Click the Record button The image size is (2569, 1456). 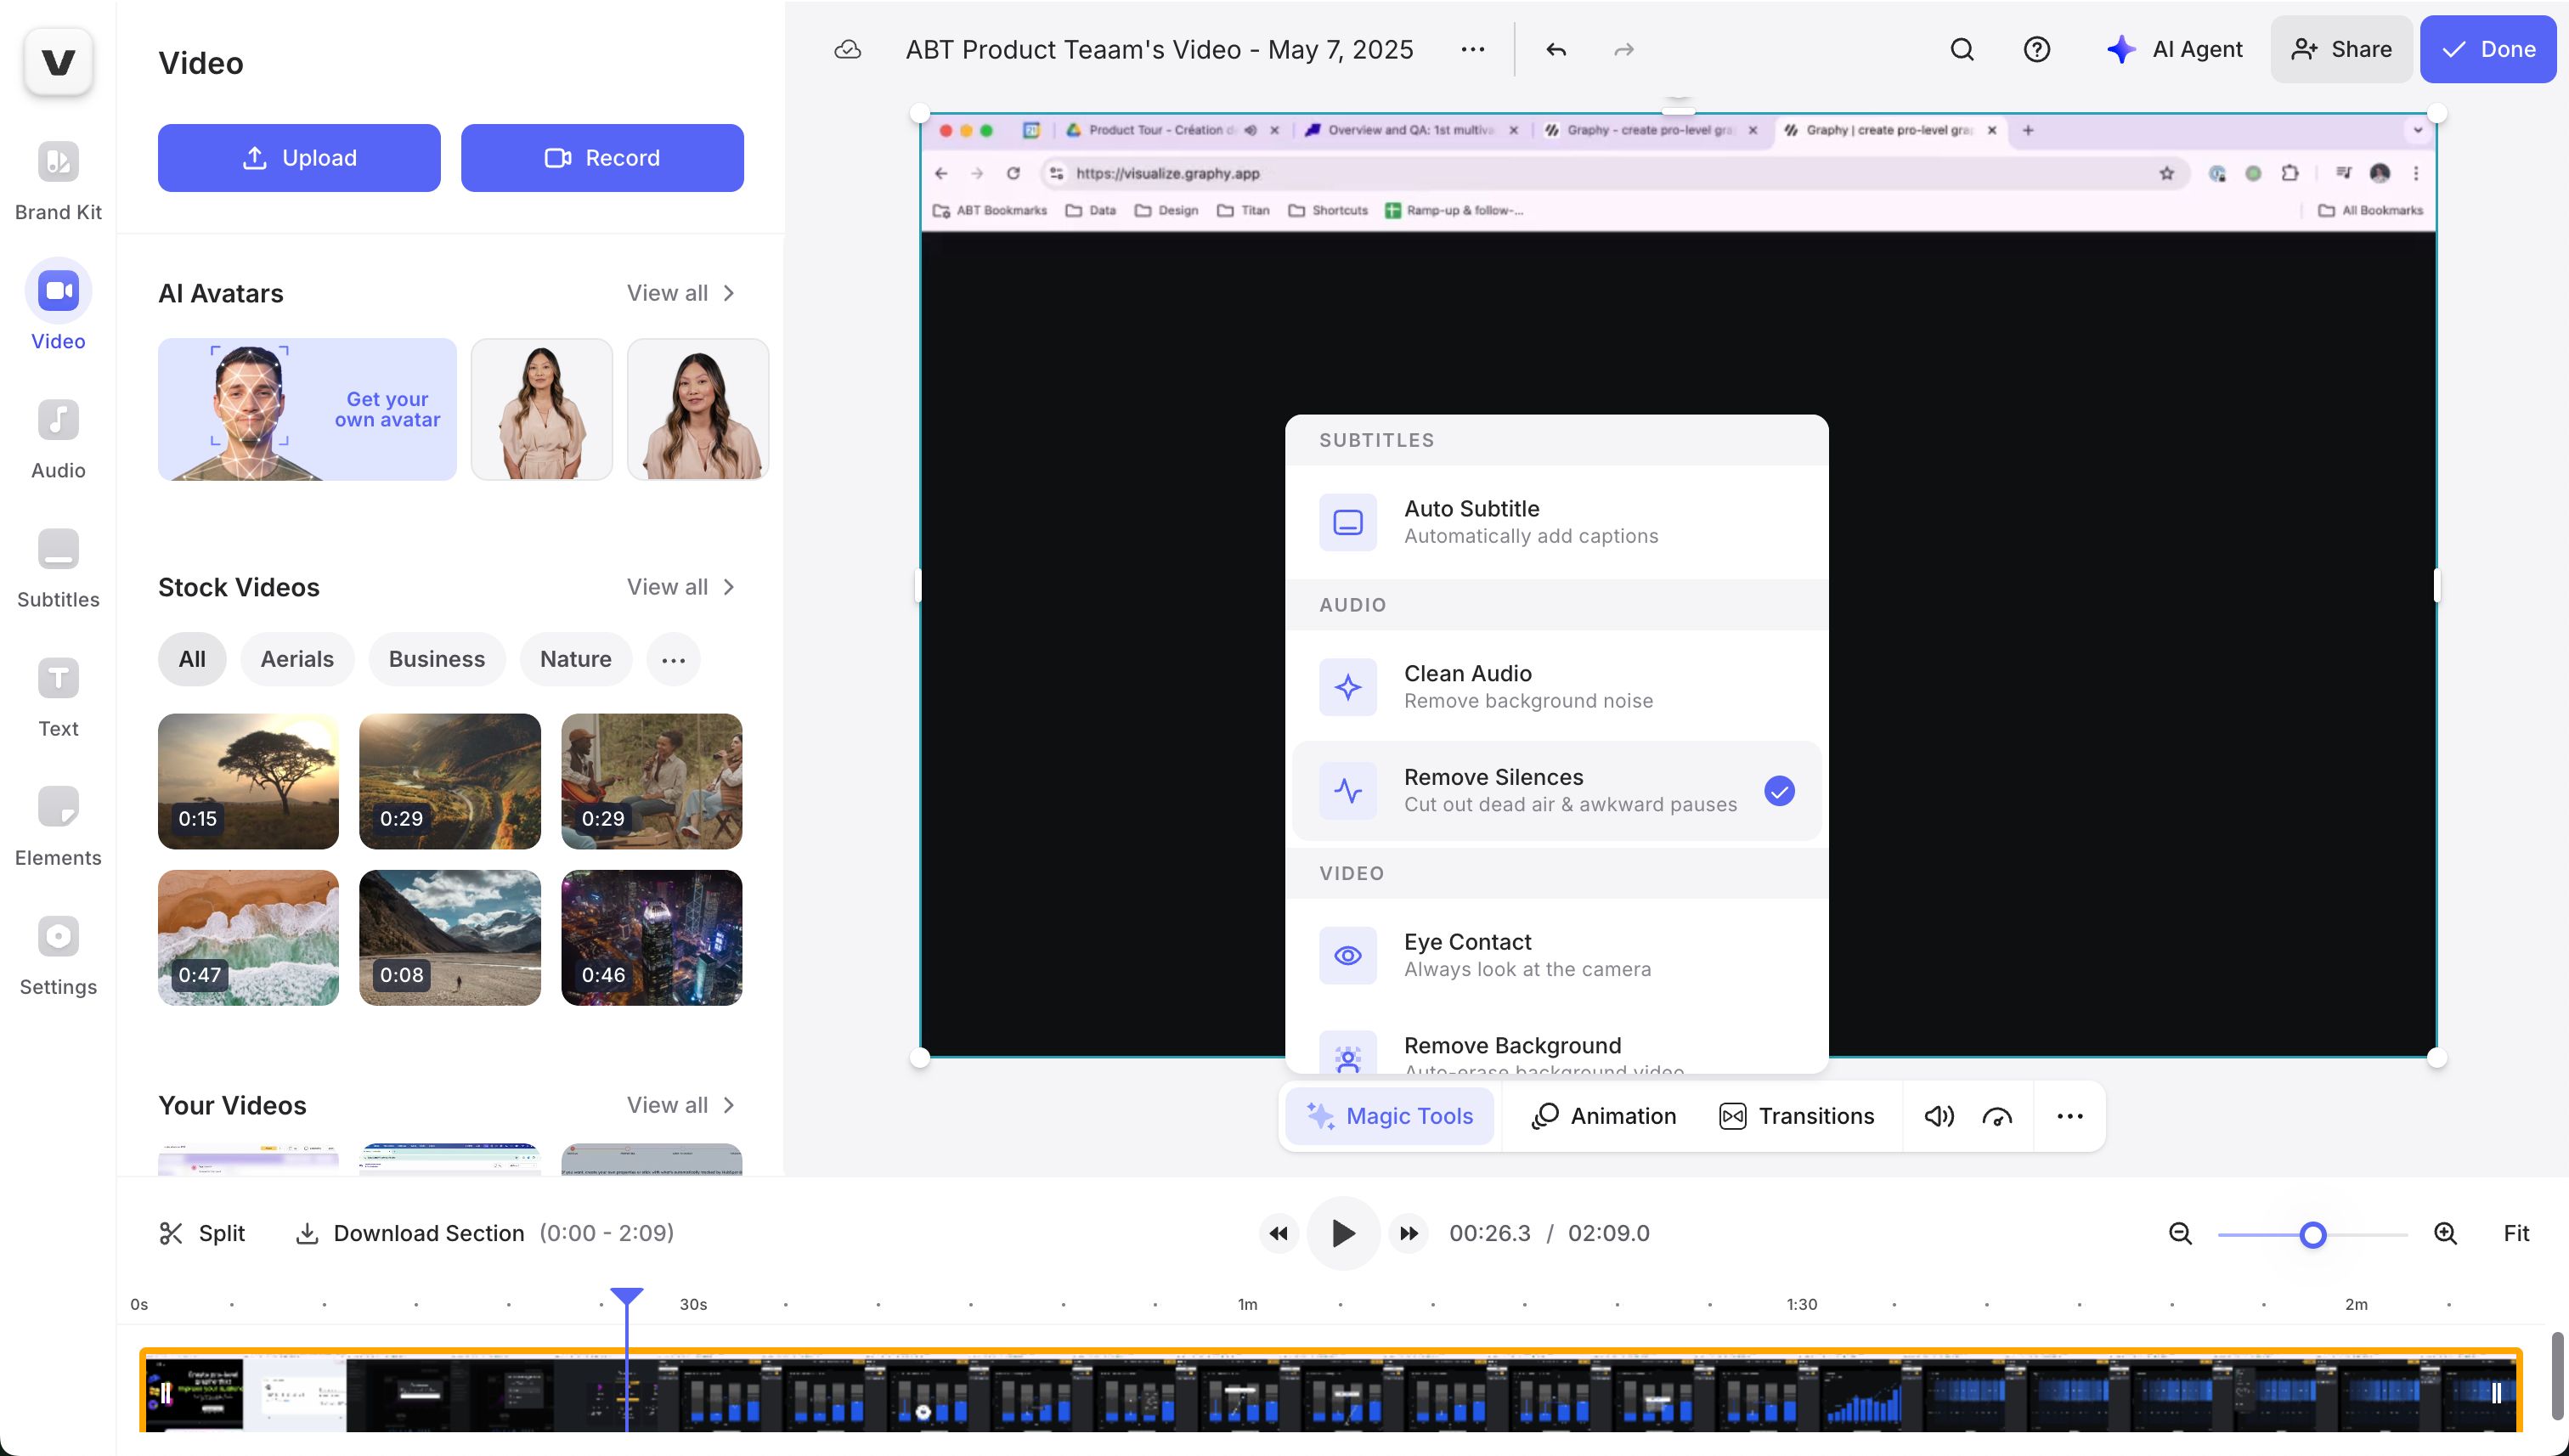[602, 158]
